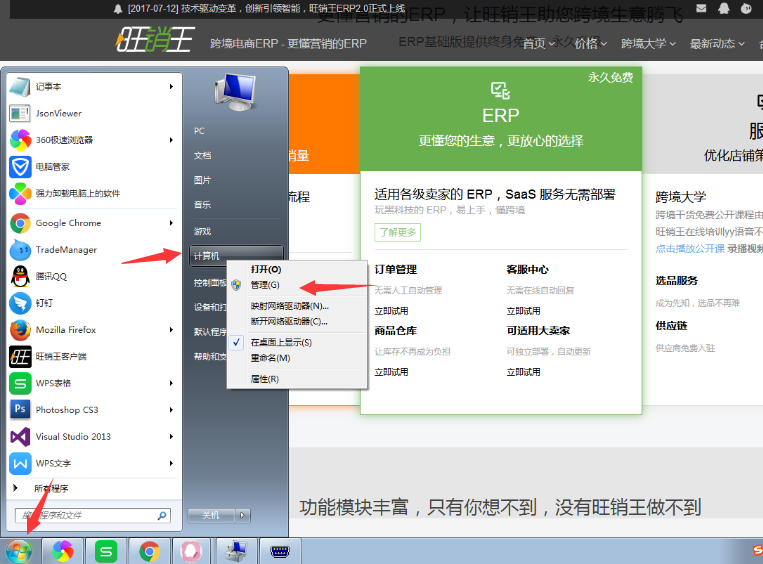Expand the Photoshop CS3 jump list arrow
Image resolution: width=763 pixels, height=564 pixels.
click(171, 410)
